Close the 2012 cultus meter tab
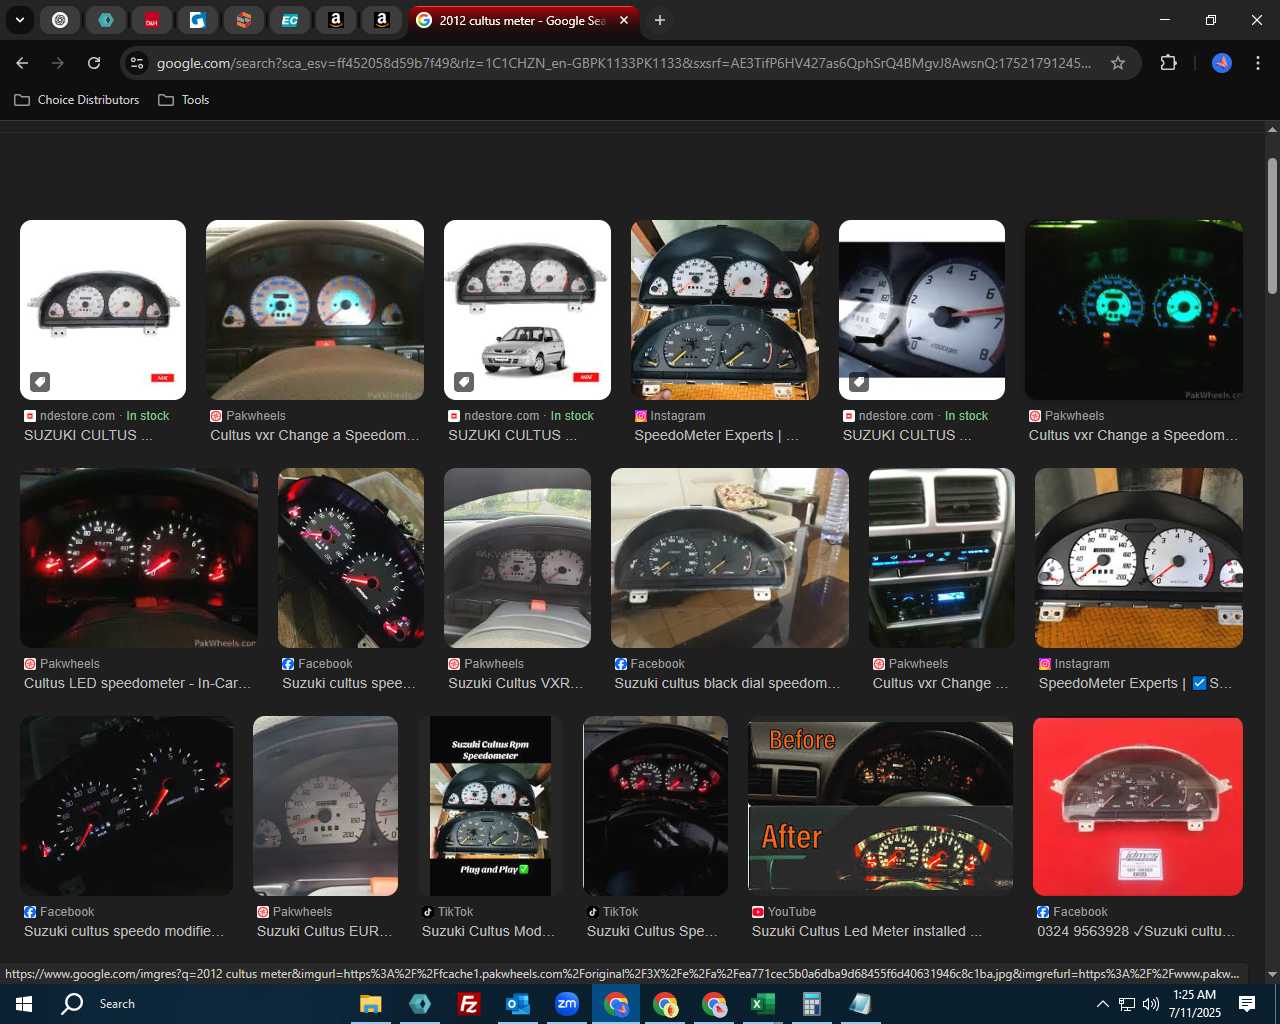This screenshot has width=1280, height=1024. click(x=624, y=20)
